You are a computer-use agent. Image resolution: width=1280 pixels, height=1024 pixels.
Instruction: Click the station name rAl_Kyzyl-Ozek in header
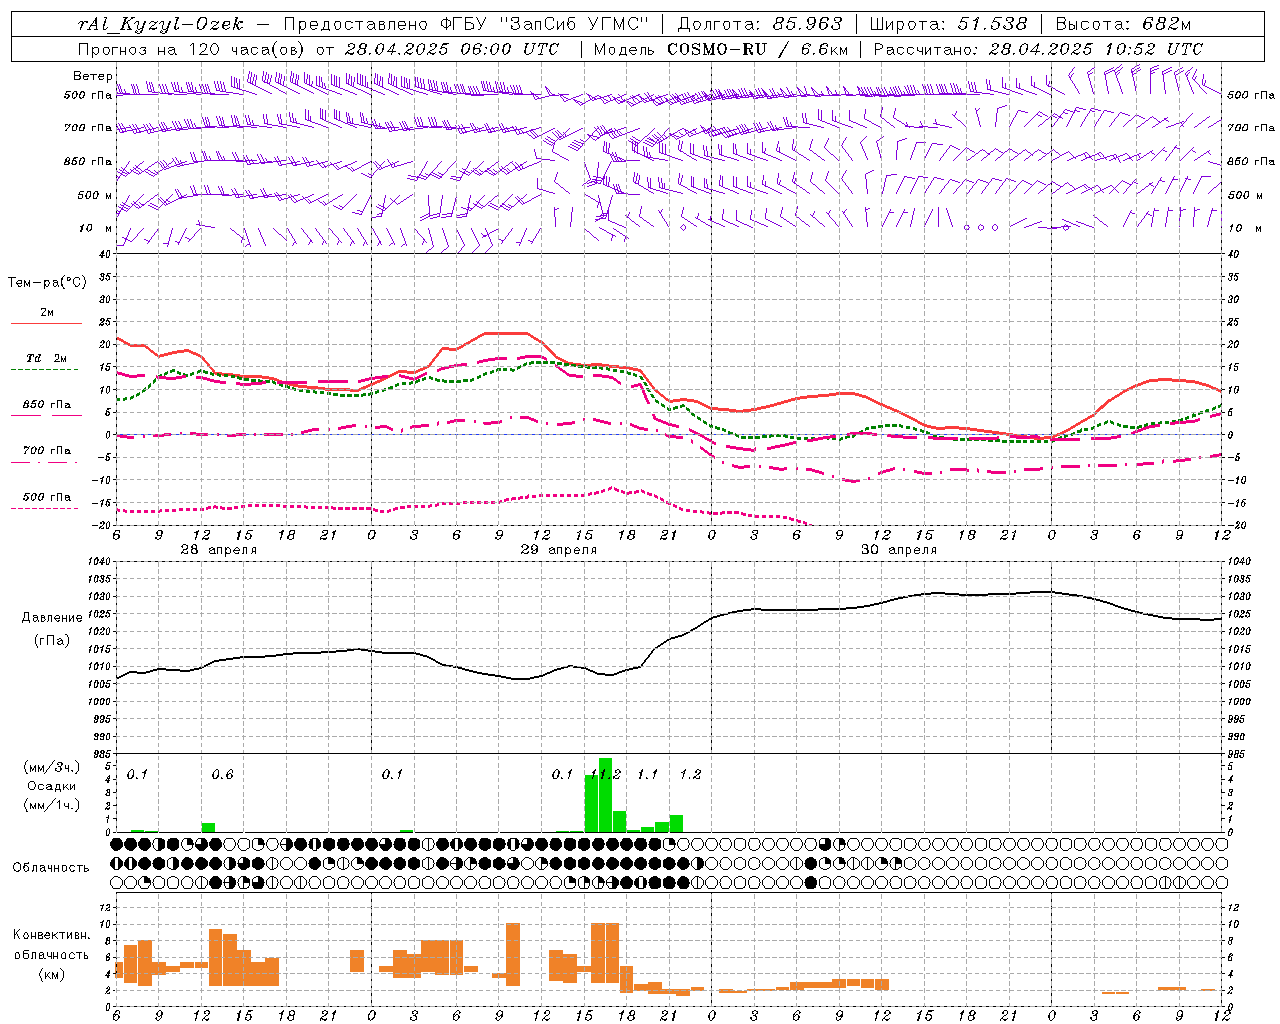point(160,24)
